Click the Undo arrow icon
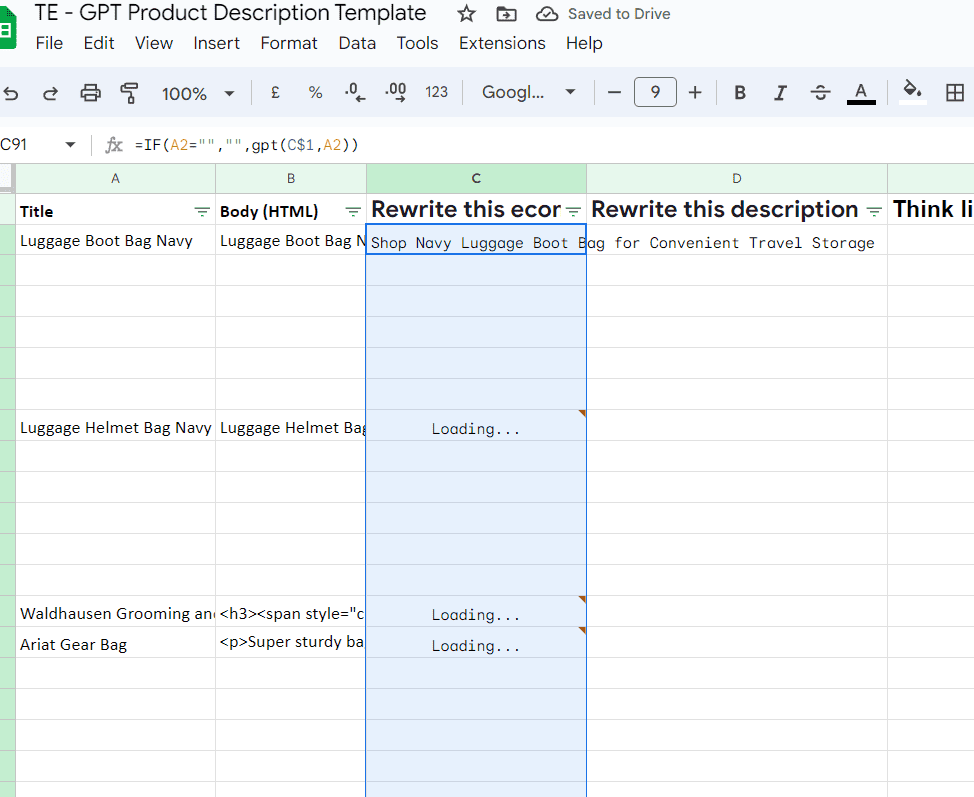The height and width of the screenshot is (797, 974). click(x=11, y=93)
